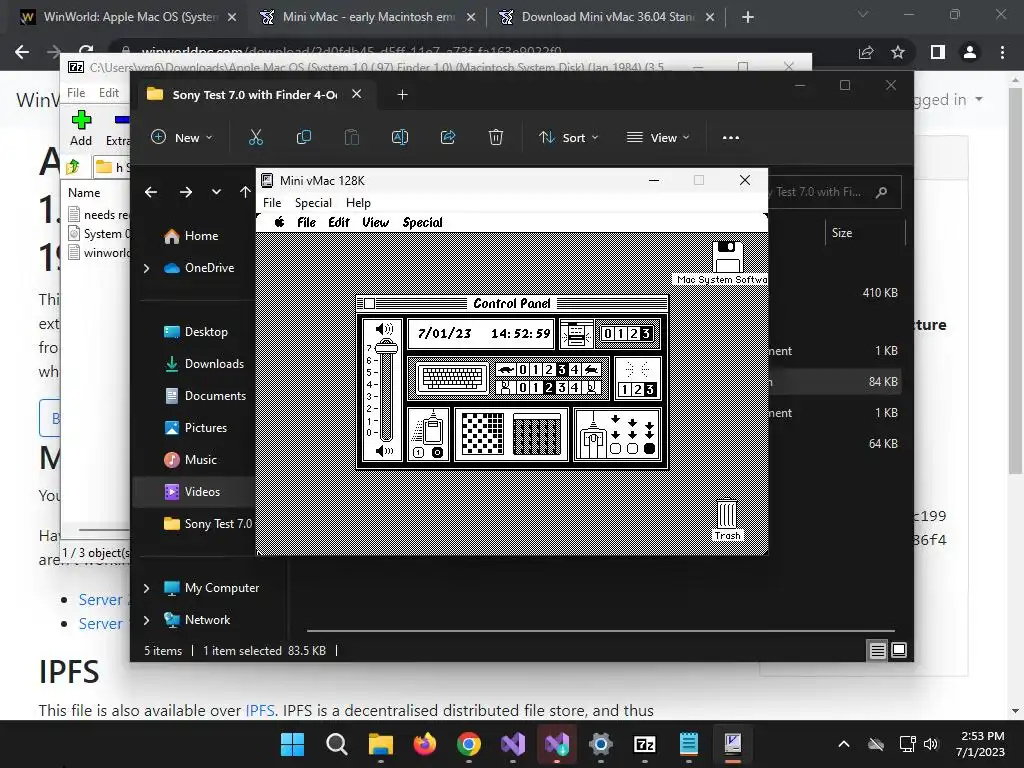Click the time 14:52:59 in Control Panel
Image resolution: width=1024 pixels, height=768 pixels.
pyautogui.click(x=520, y=334)
